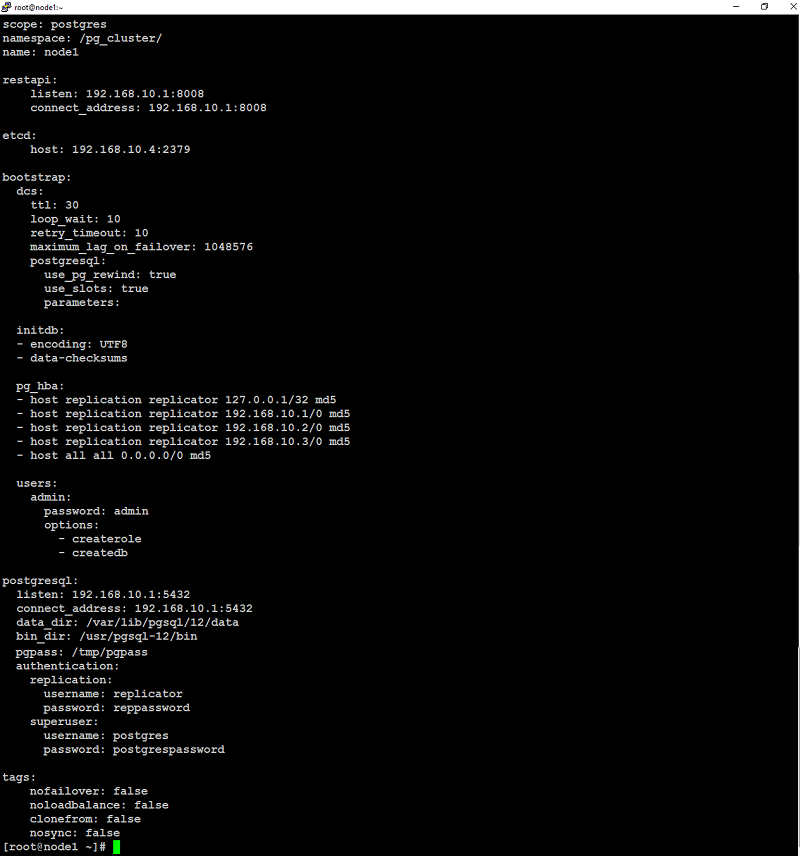Click the green cursor at the prompt
The height and width of the screenshot is (856, 800).
[x=116, y=847]
